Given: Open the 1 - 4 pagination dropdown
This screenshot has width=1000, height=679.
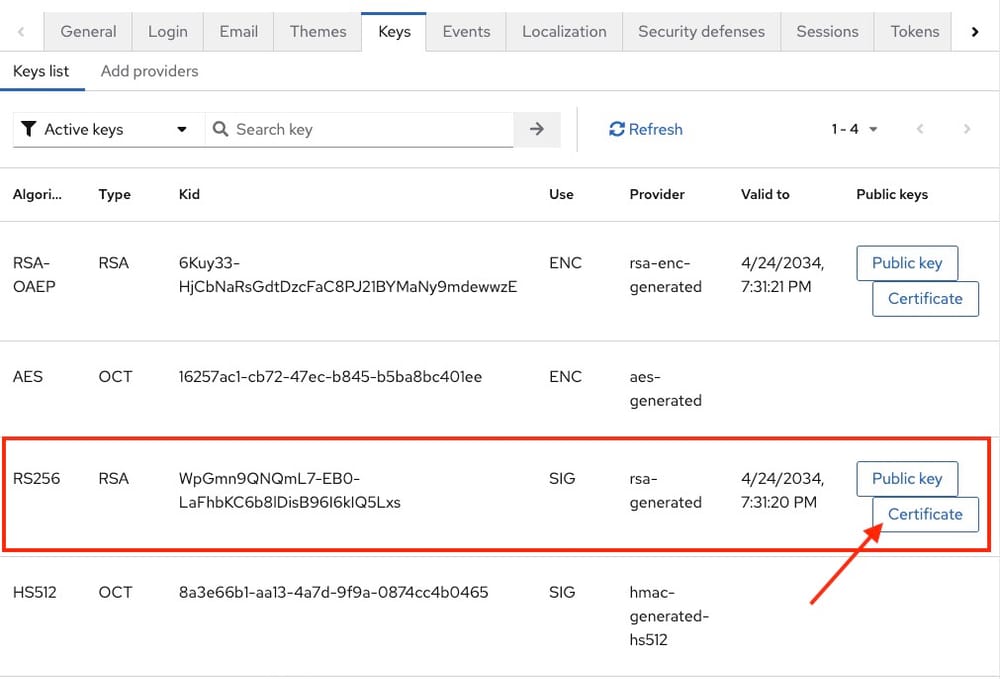Looking at the screenshot, I should 855,129.
